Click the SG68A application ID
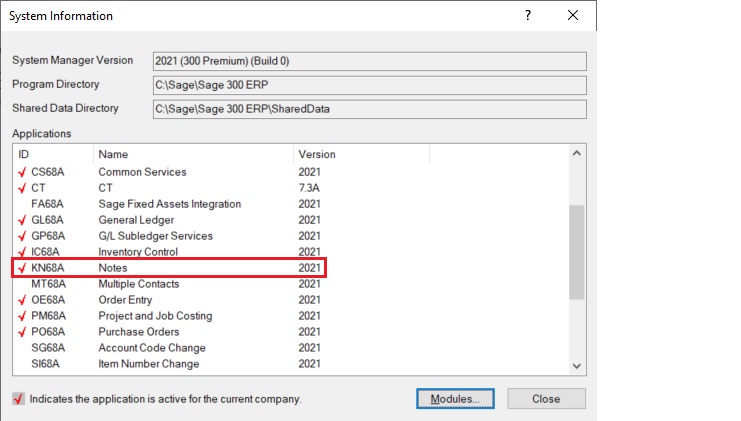This screenshot has width=741, height=421. 48,348
